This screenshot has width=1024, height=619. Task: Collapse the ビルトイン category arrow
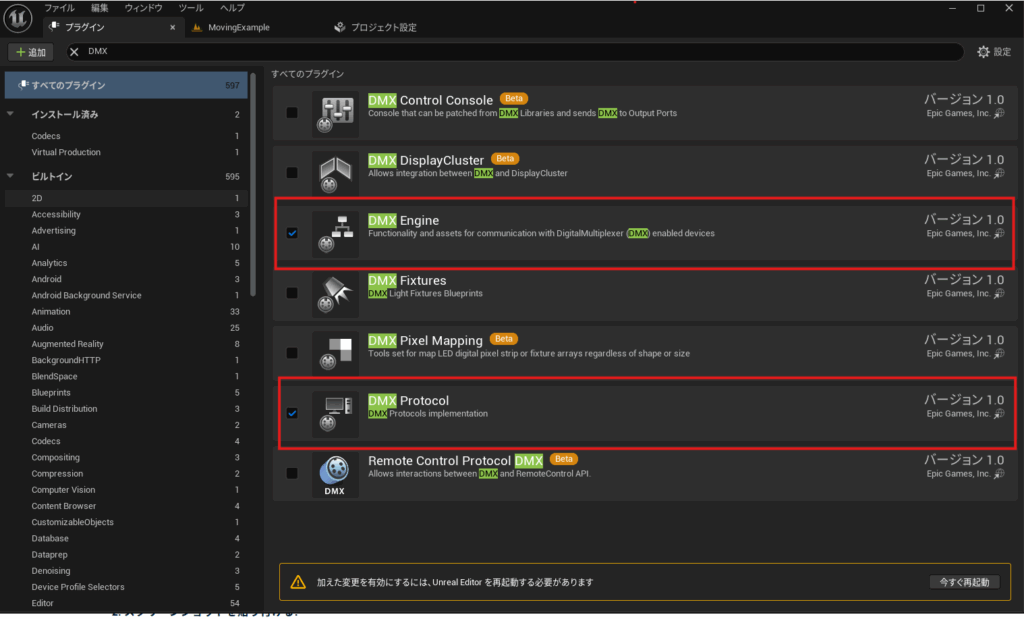click(10, 176)
